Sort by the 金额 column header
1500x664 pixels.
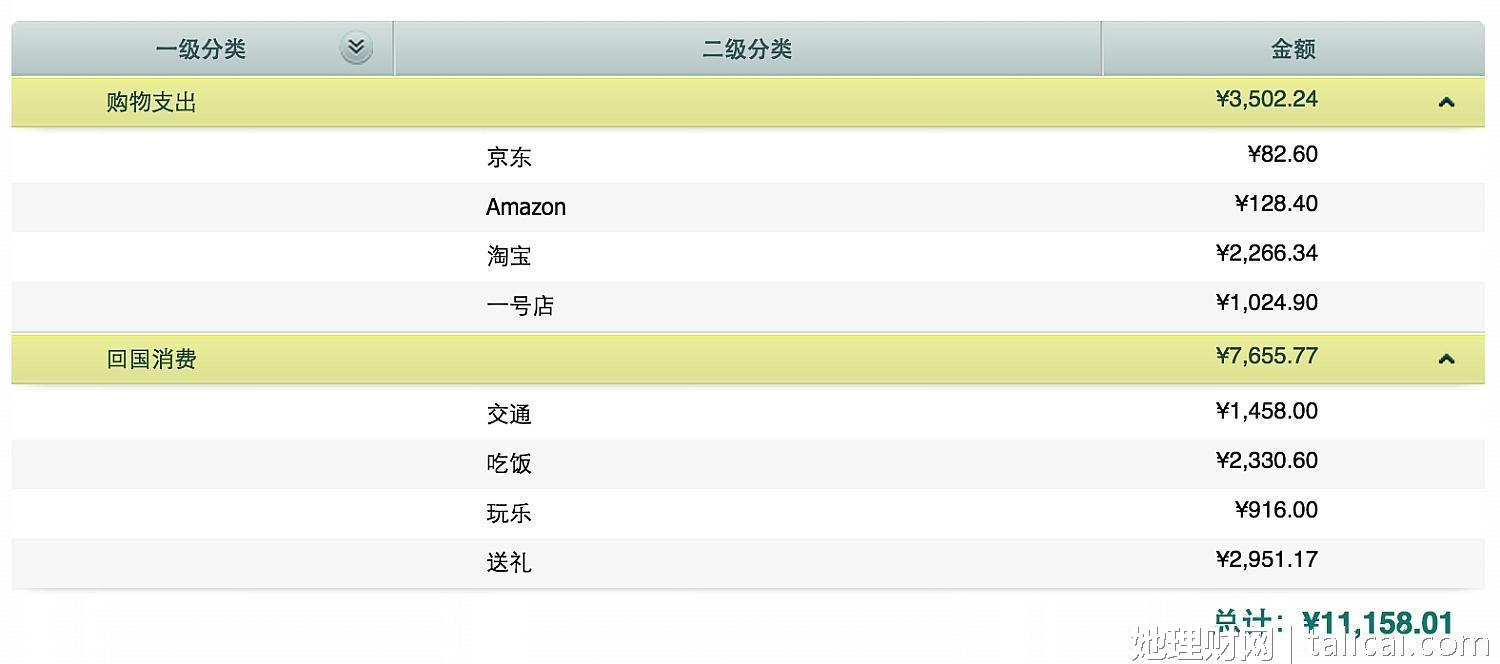pos(1293,49)
